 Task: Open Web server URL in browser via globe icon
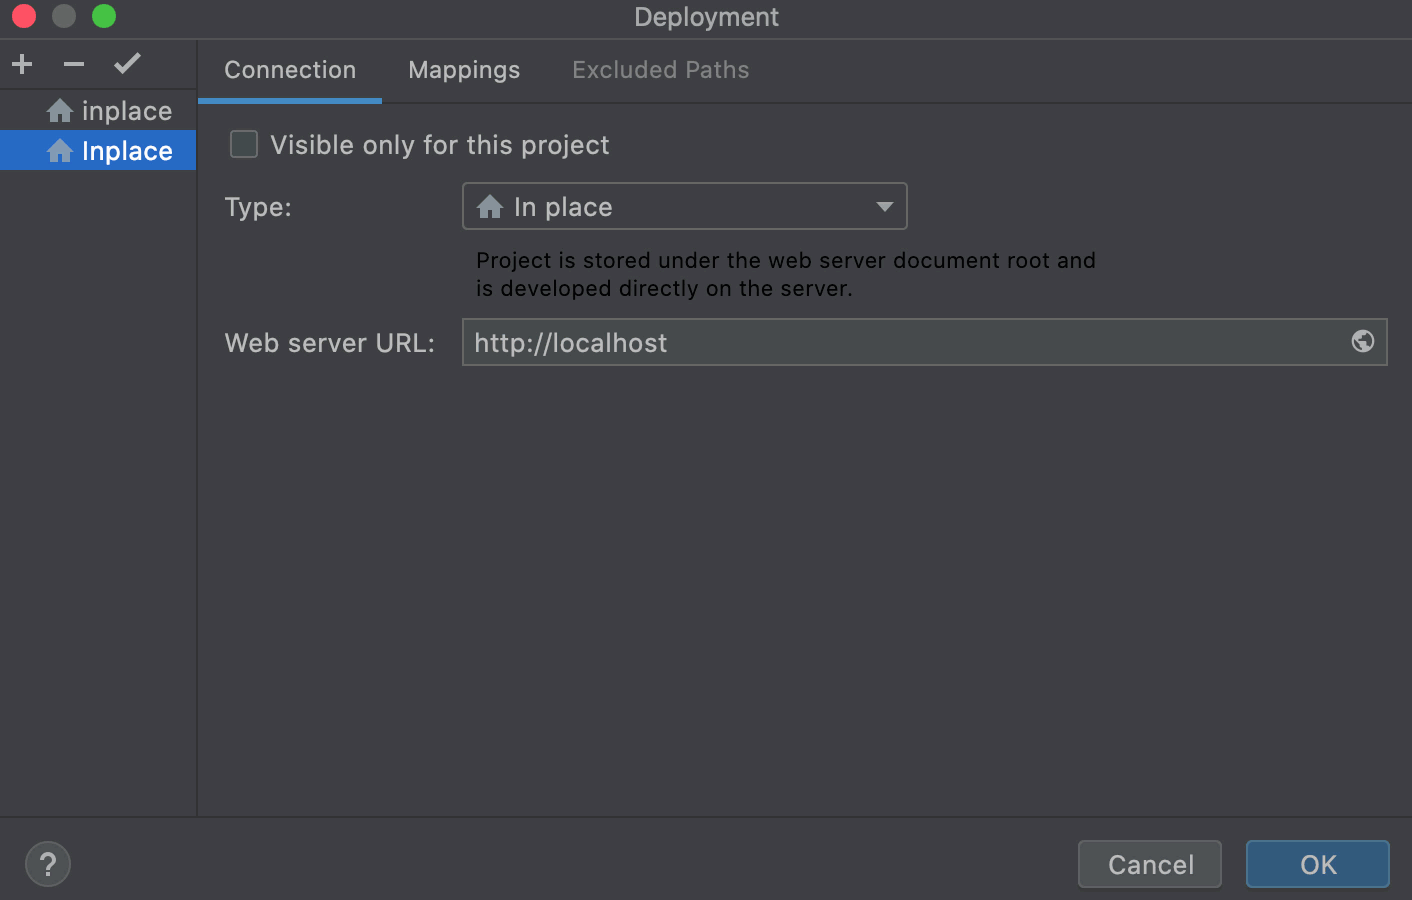(x=1362, y=341)
